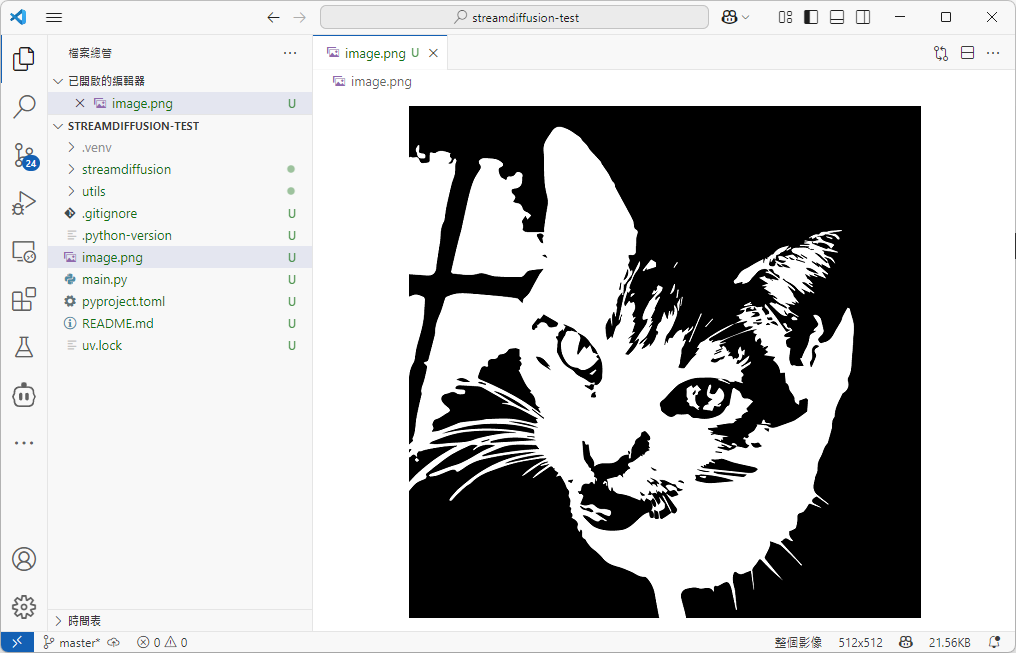This screenshot has width=1016, height=653.
Task: Open the Testing flask view
Action: (x=24, y=347)
